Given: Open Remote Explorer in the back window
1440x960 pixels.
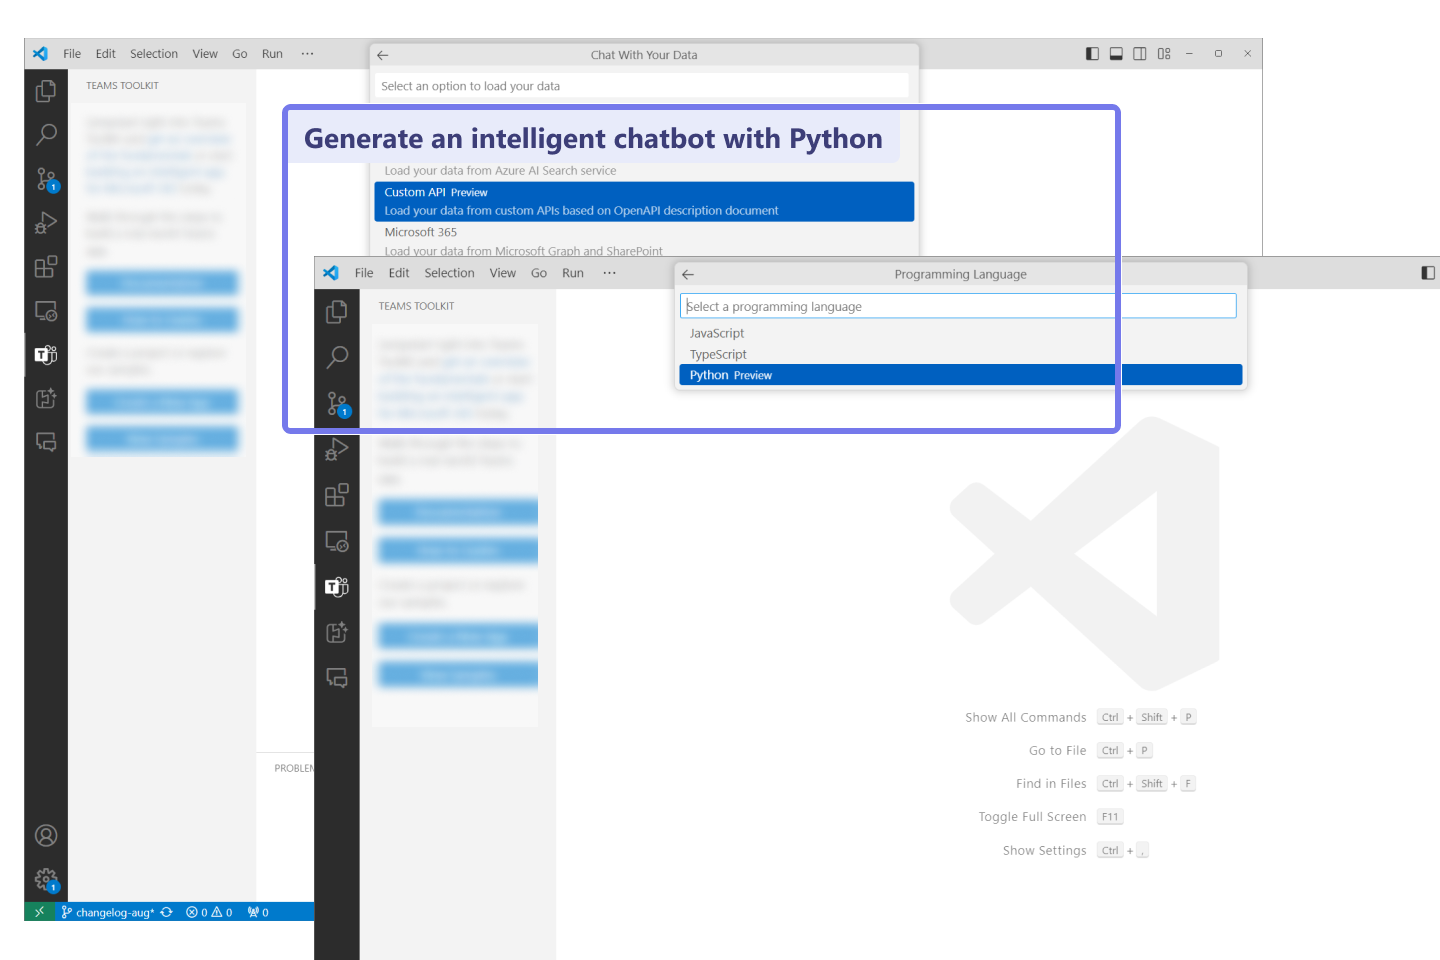Looking at the screenshot, I should 46,311.
